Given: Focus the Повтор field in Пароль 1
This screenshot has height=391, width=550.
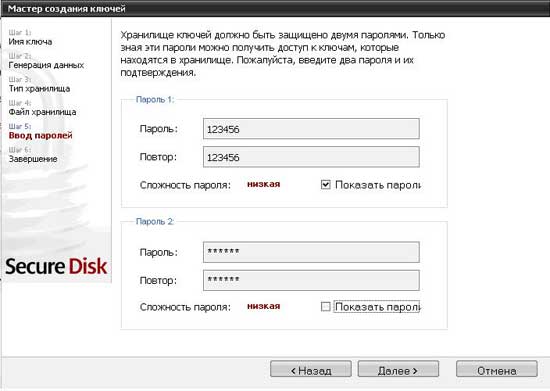Looking at the screenshot, I should click(311, 157).
